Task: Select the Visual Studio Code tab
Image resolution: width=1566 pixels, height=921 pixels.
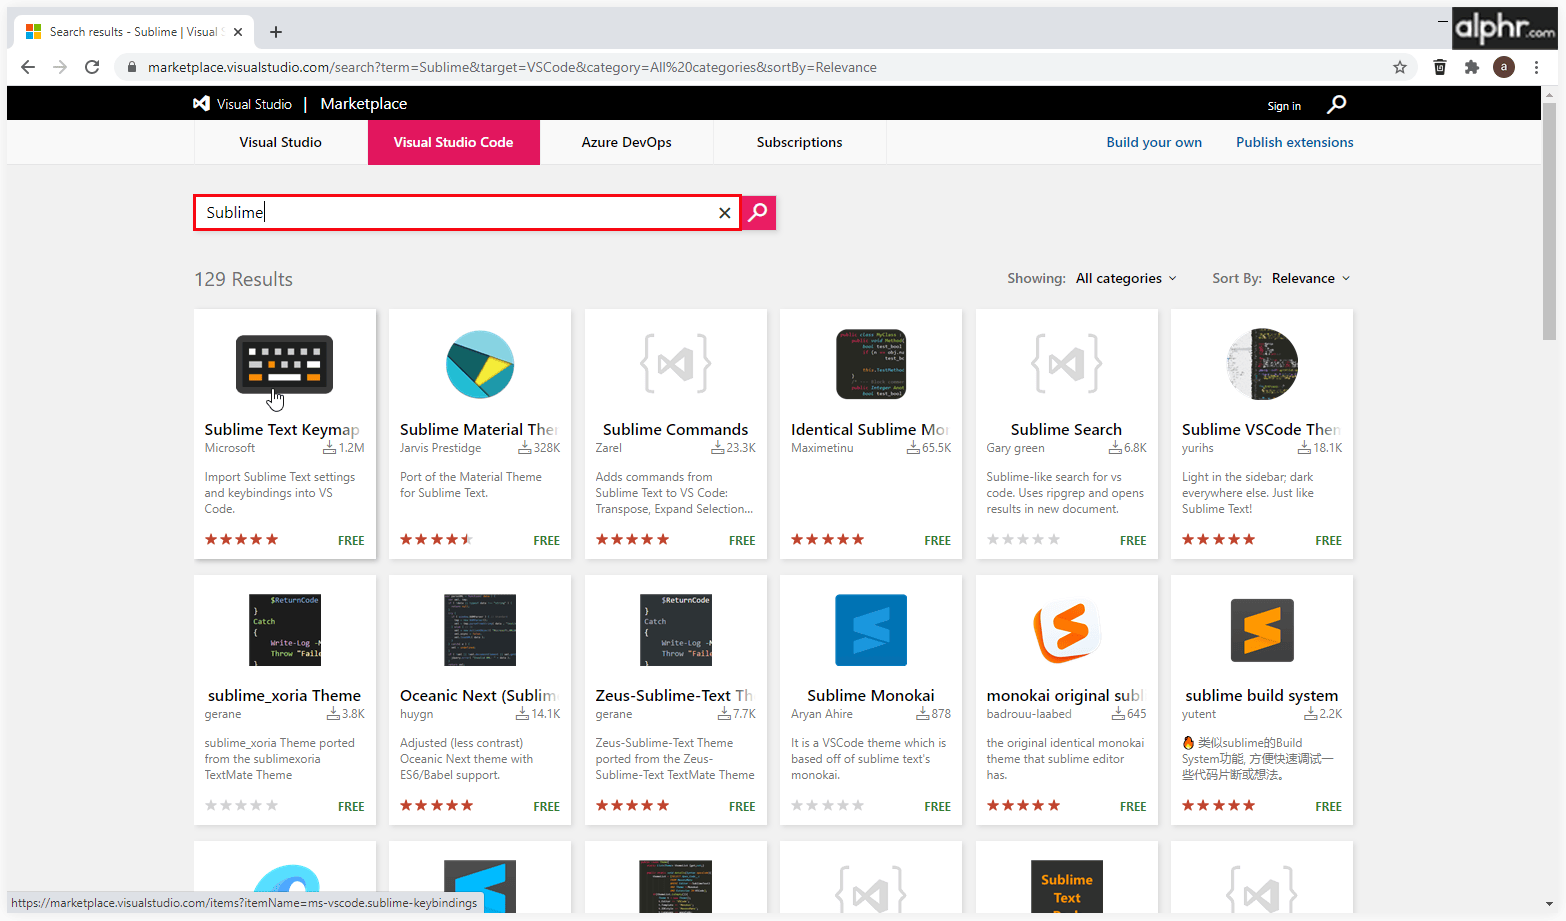Action: [454, 142]
